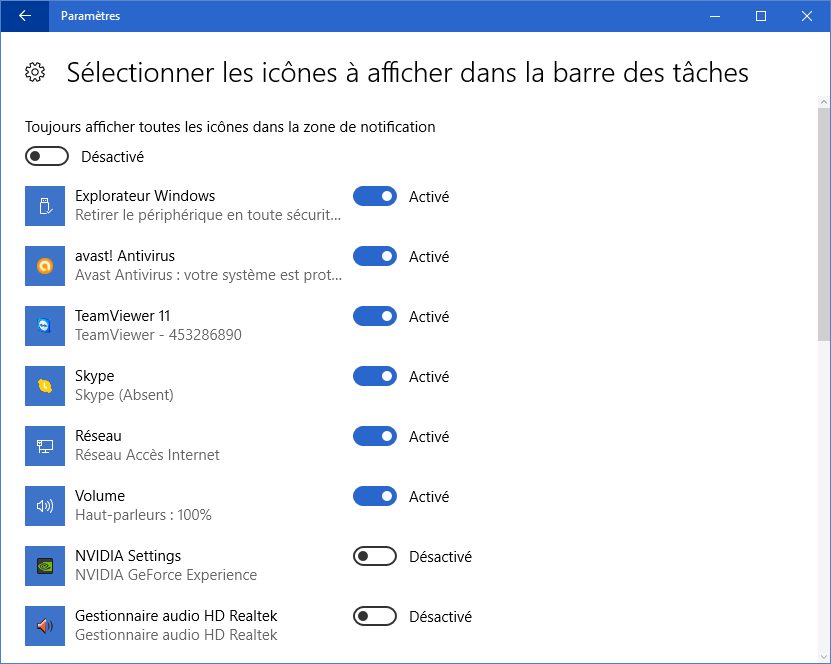The image size is (831, 664).
Task: Disable the avast! Antivirus toggle
Action: click(x=375, y=256)
